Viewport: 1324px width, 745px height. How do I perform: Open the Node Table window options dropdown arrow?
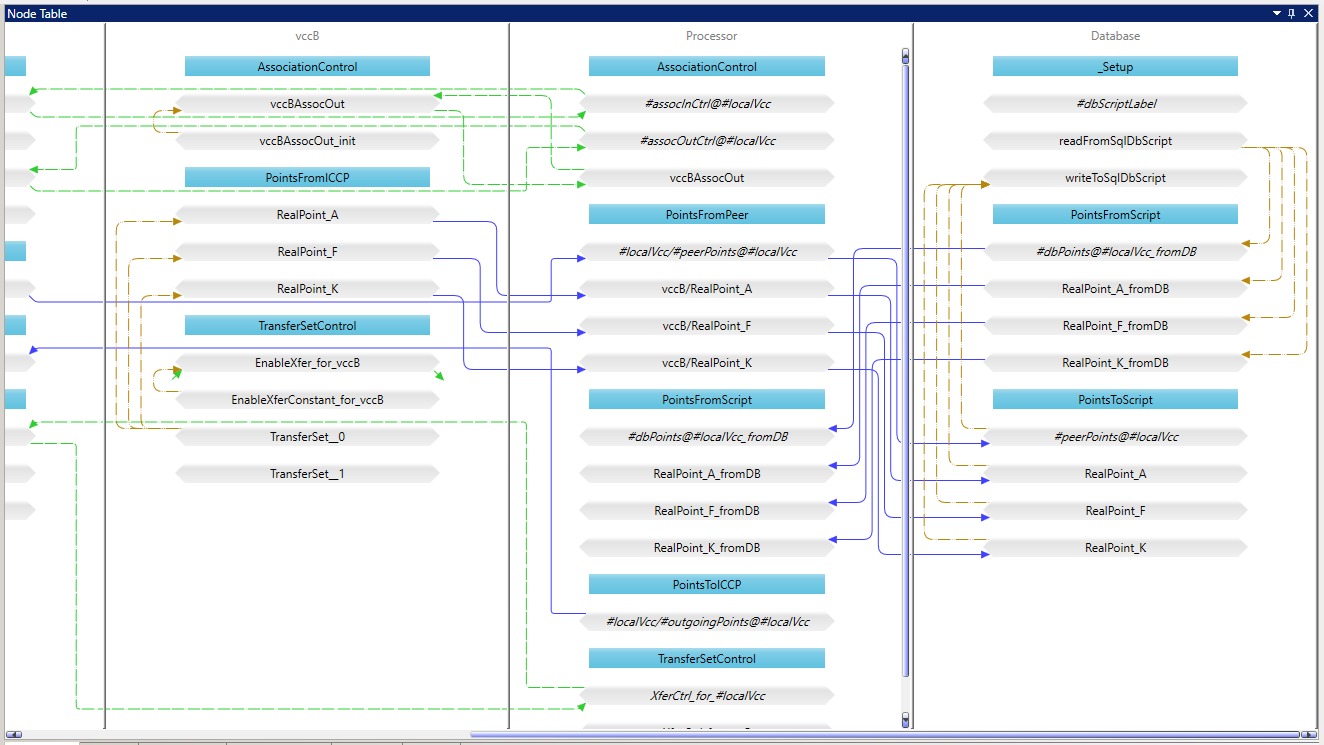click(x=1276, y=13)
